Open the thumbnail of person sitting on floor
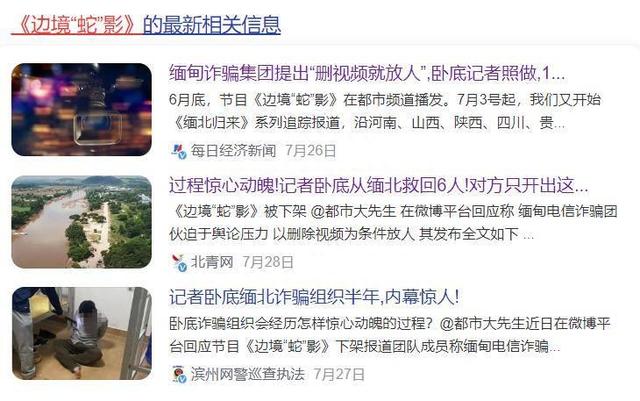The height and width of the screenshot is (401, 640). point(82,333)
